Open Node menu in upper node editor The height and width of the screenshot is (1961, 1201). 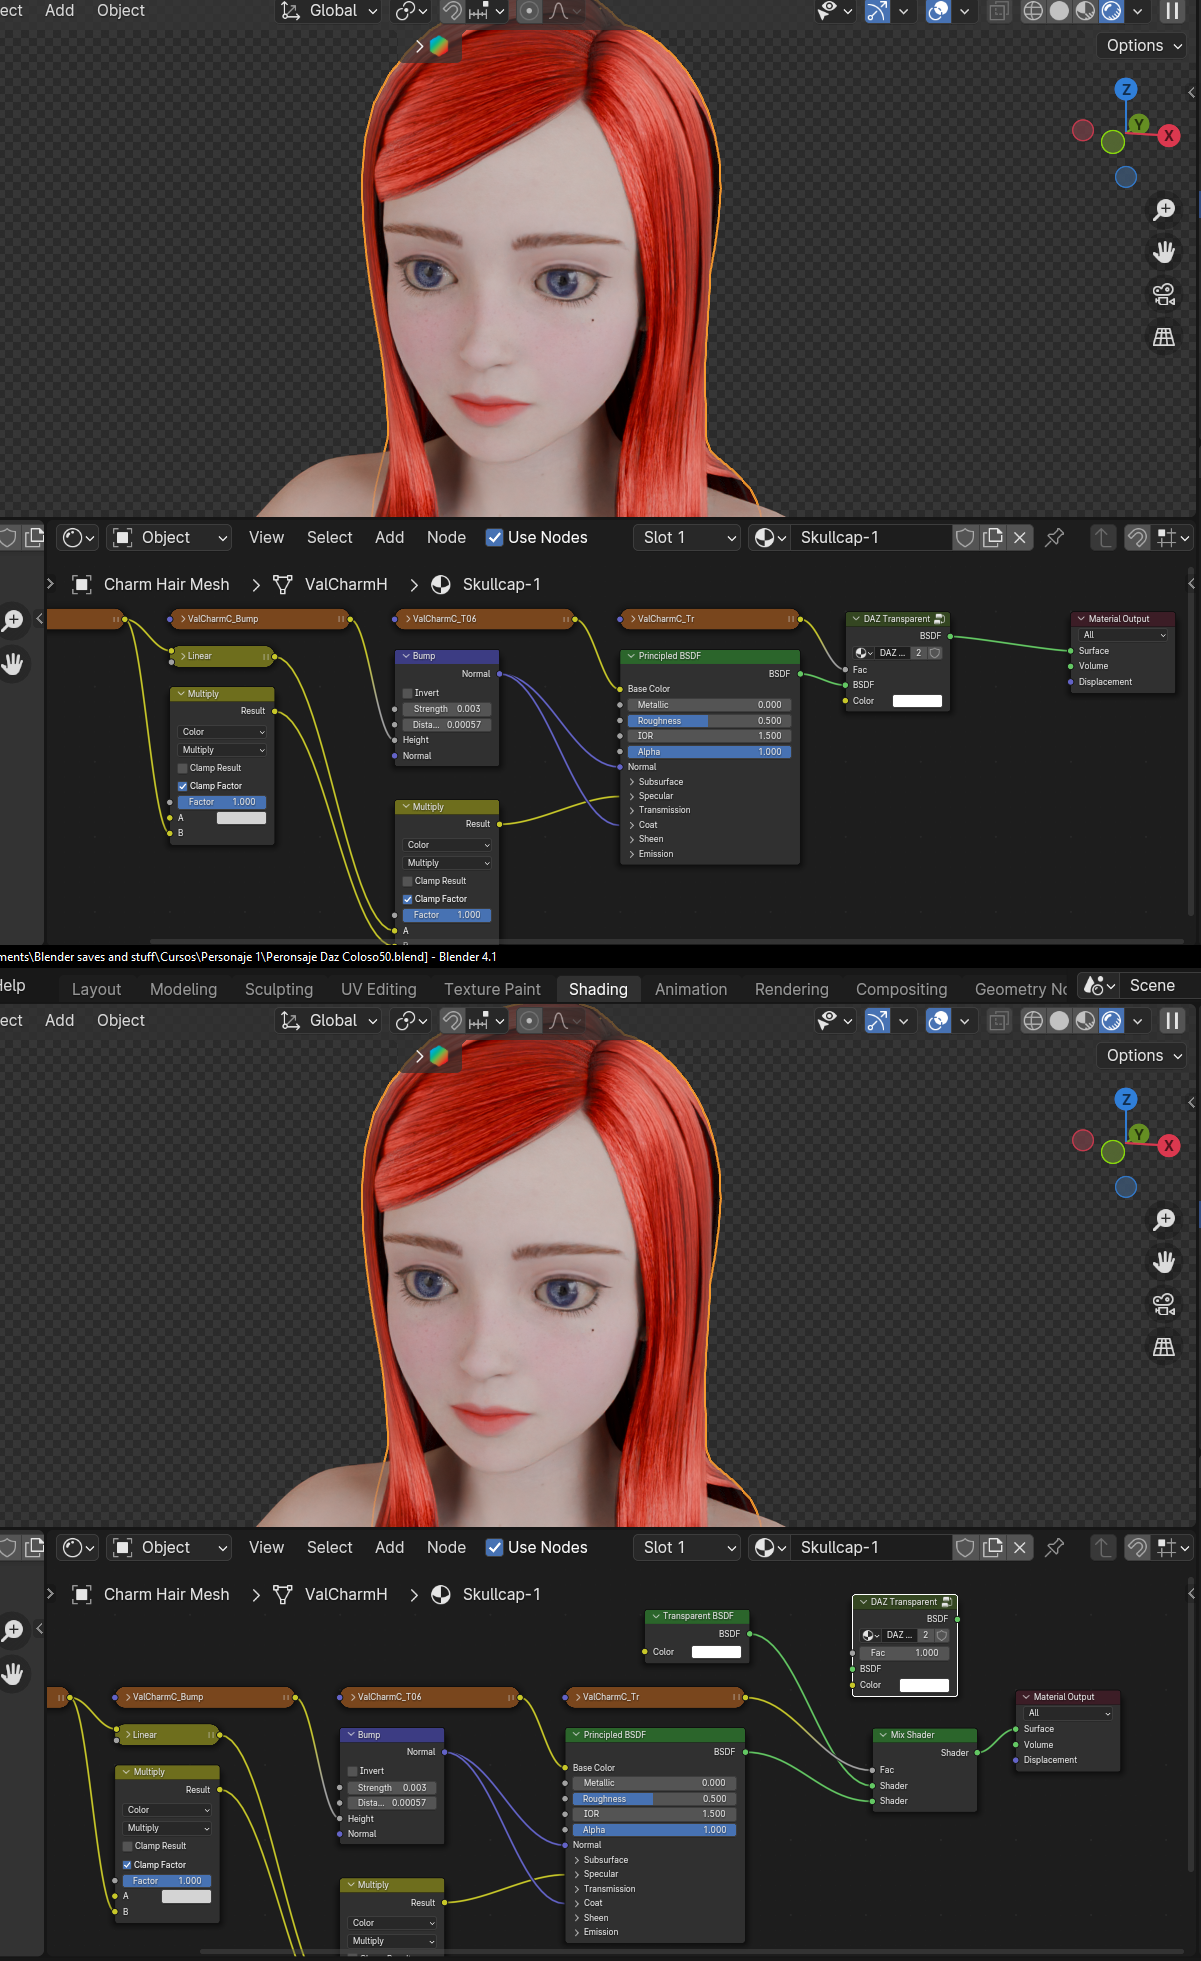tap(446, 537)
